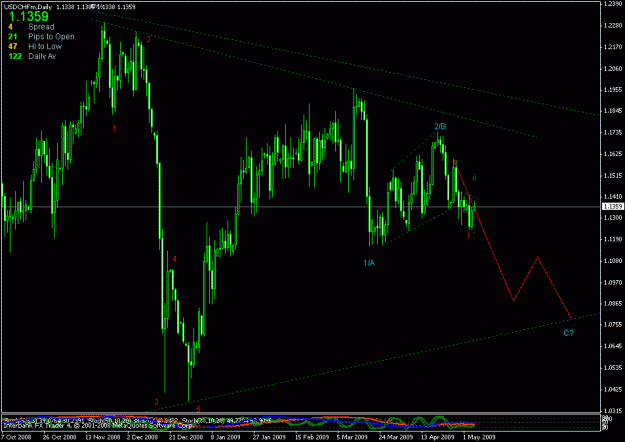625x442 pixels.
Task: Click the 26 Oct 2008 date label
Action: (x=59, y=437)
